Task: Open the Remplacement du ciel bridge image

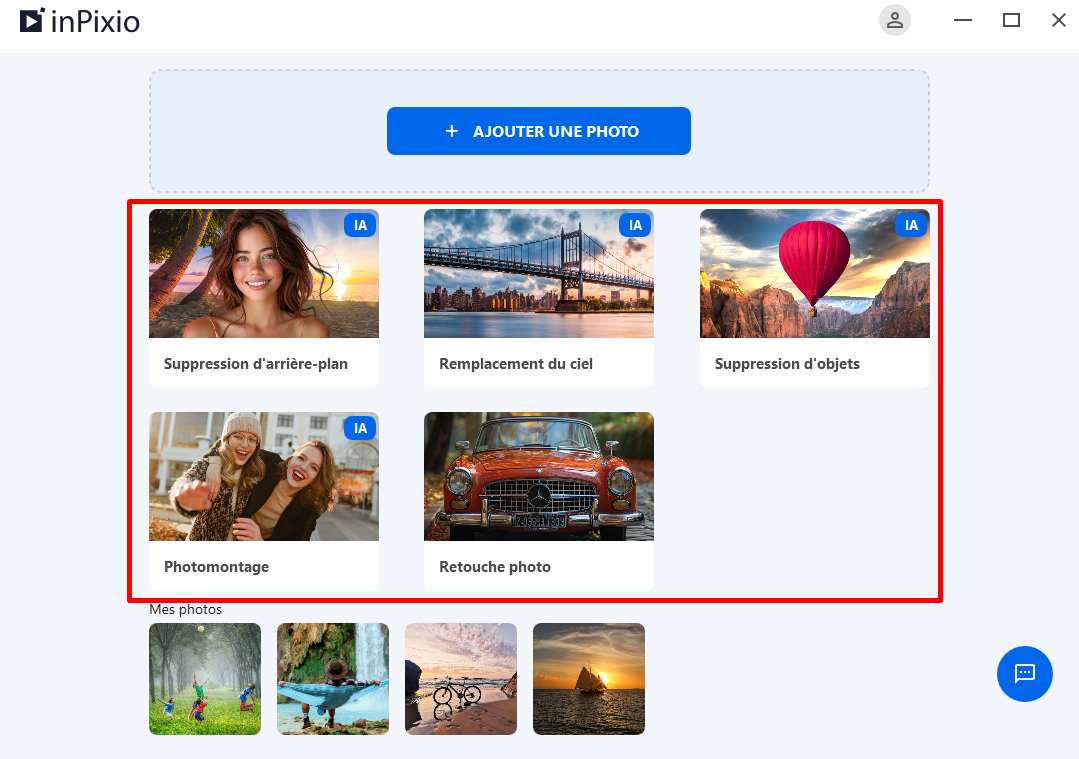Action: (x=539, y=273)
